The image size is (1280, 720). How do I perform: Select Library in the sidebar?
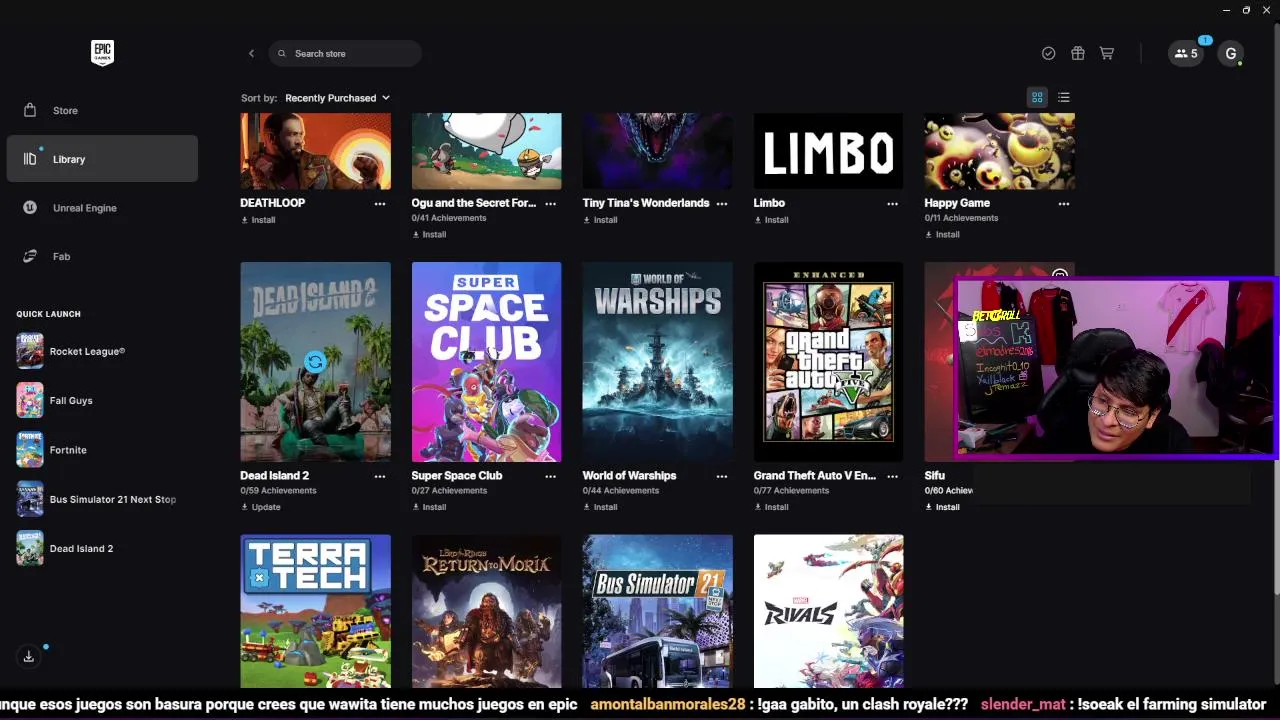click(x=102, y=159)
